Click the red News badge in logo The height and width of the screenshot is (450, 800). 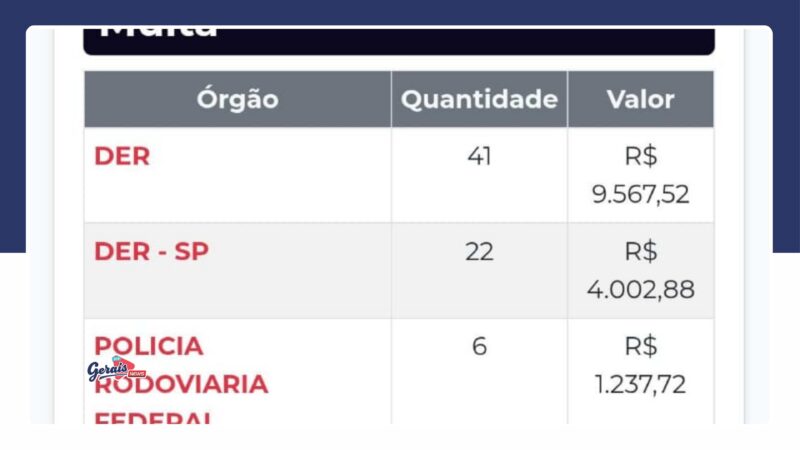pyautogui.click(x=137, y=374)
